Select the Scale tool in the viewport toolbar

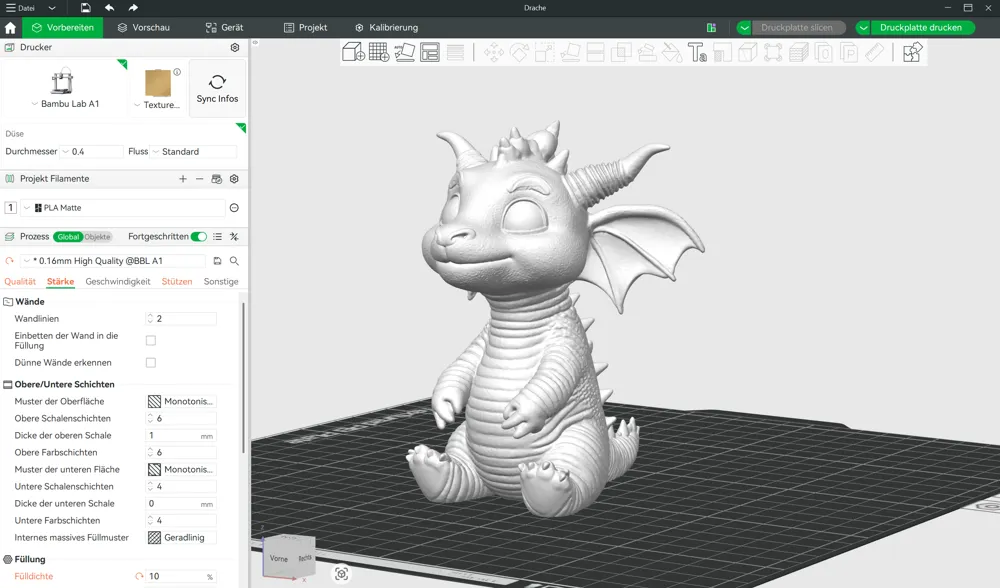coord(545,52)
